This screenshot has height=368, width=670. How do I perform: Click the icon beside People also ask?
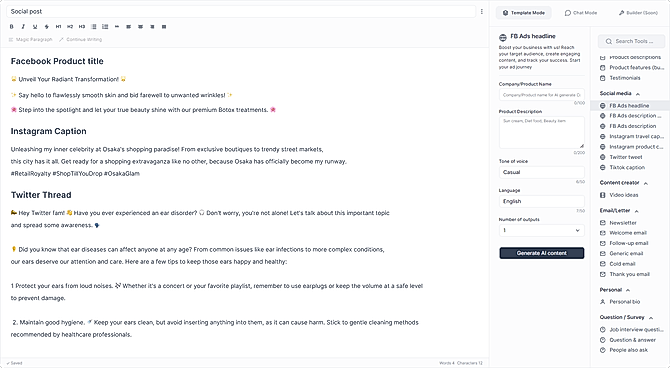(602, 350)
